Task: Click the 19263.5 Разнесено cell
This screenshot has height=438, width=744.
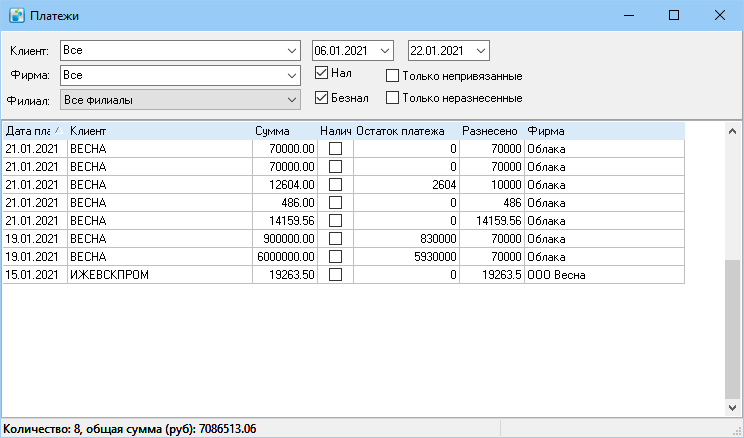Action: coord(492,275)
